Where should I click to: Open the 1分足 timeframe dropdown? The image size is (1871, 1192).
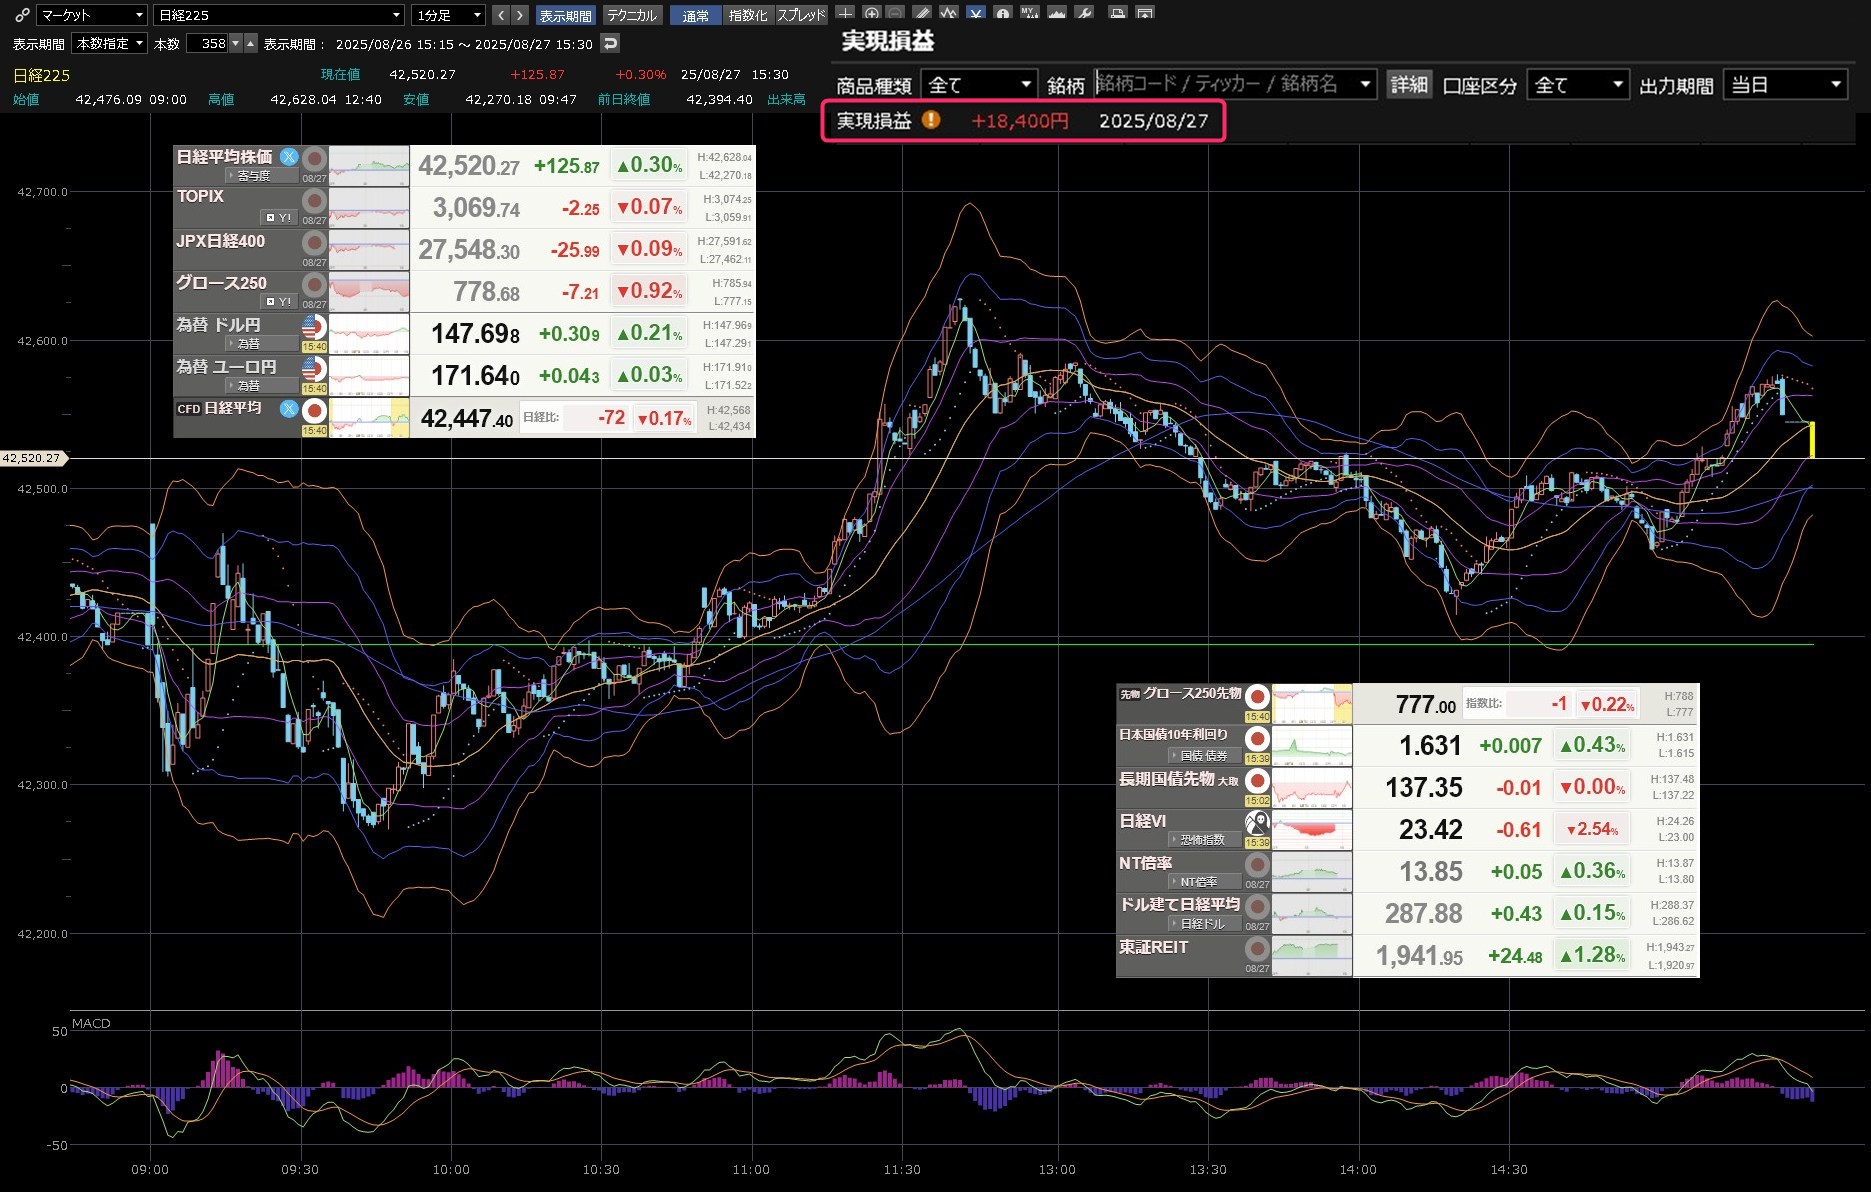point(449,15)
